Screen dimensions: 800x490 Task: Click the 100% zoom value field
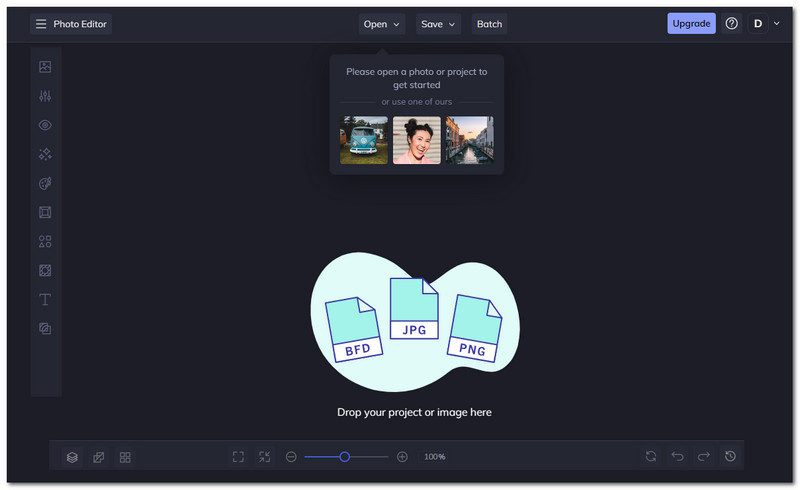point(435,457)
